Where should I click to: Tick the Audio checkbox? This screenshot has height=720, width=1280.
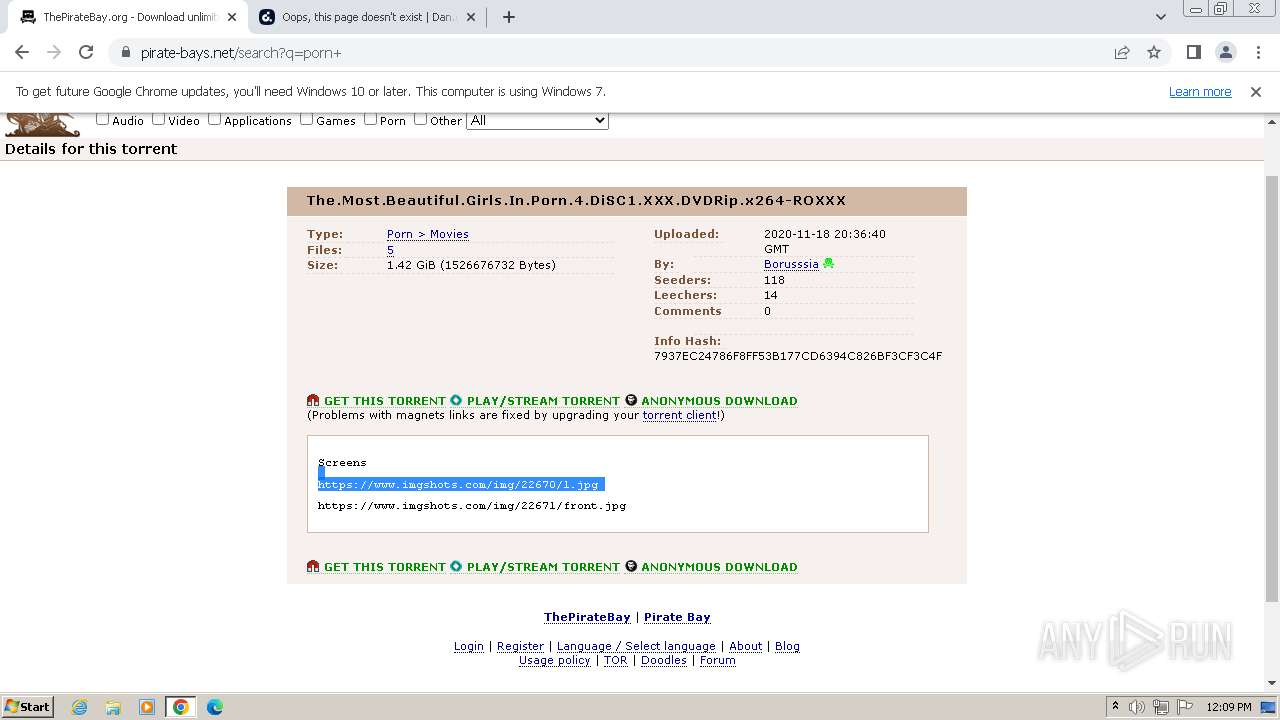(x=102, y=119)
